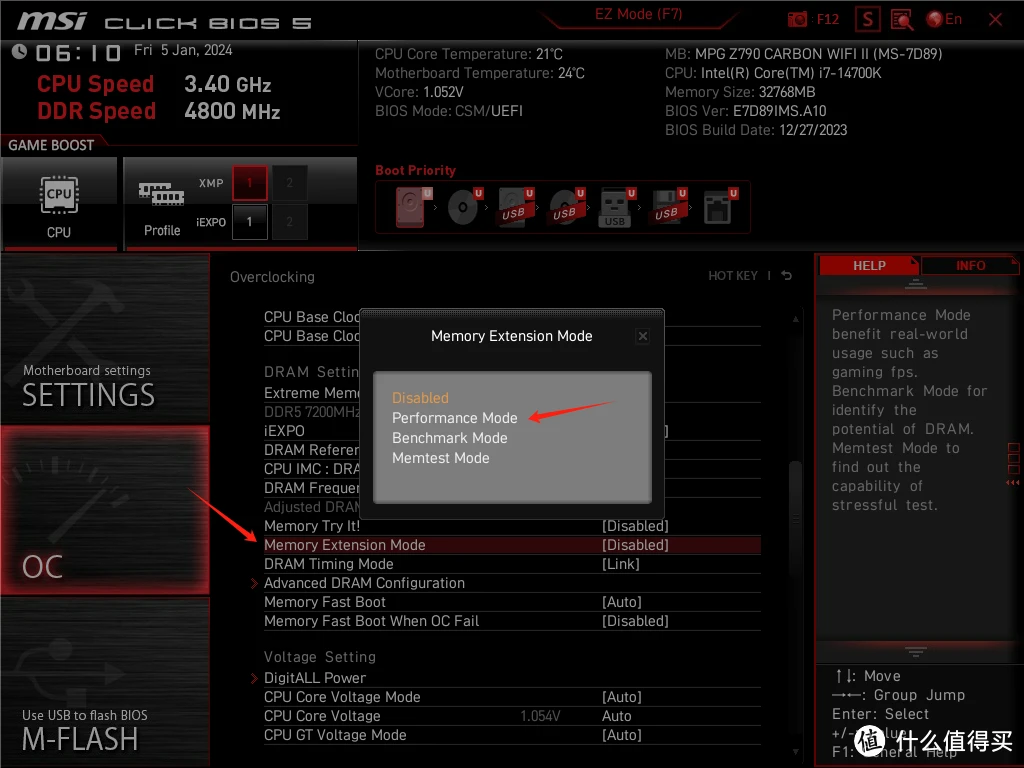Open Memory Try It! Disabled value
The width and height of the screenshot is (1024, 768).
pos(635,526)
